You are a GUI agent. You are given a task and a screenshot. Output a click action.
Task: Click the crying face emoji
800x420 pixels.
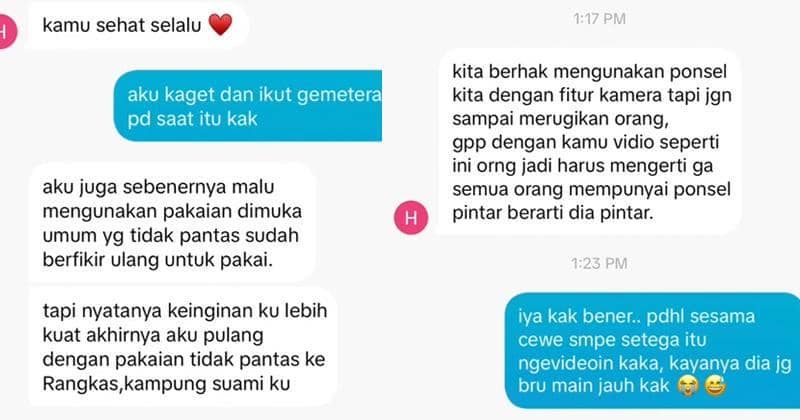click(x=688, y=386)
